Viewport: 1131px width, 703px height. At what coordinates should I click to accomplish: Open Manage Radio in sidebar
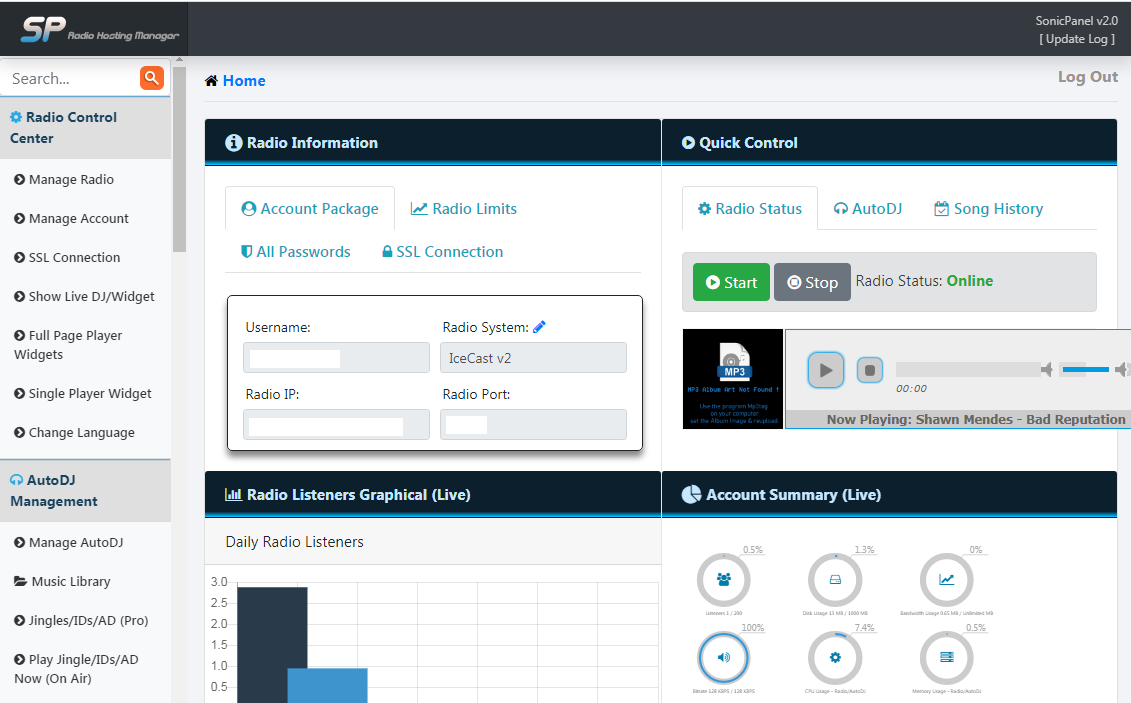tap(64, 180)
